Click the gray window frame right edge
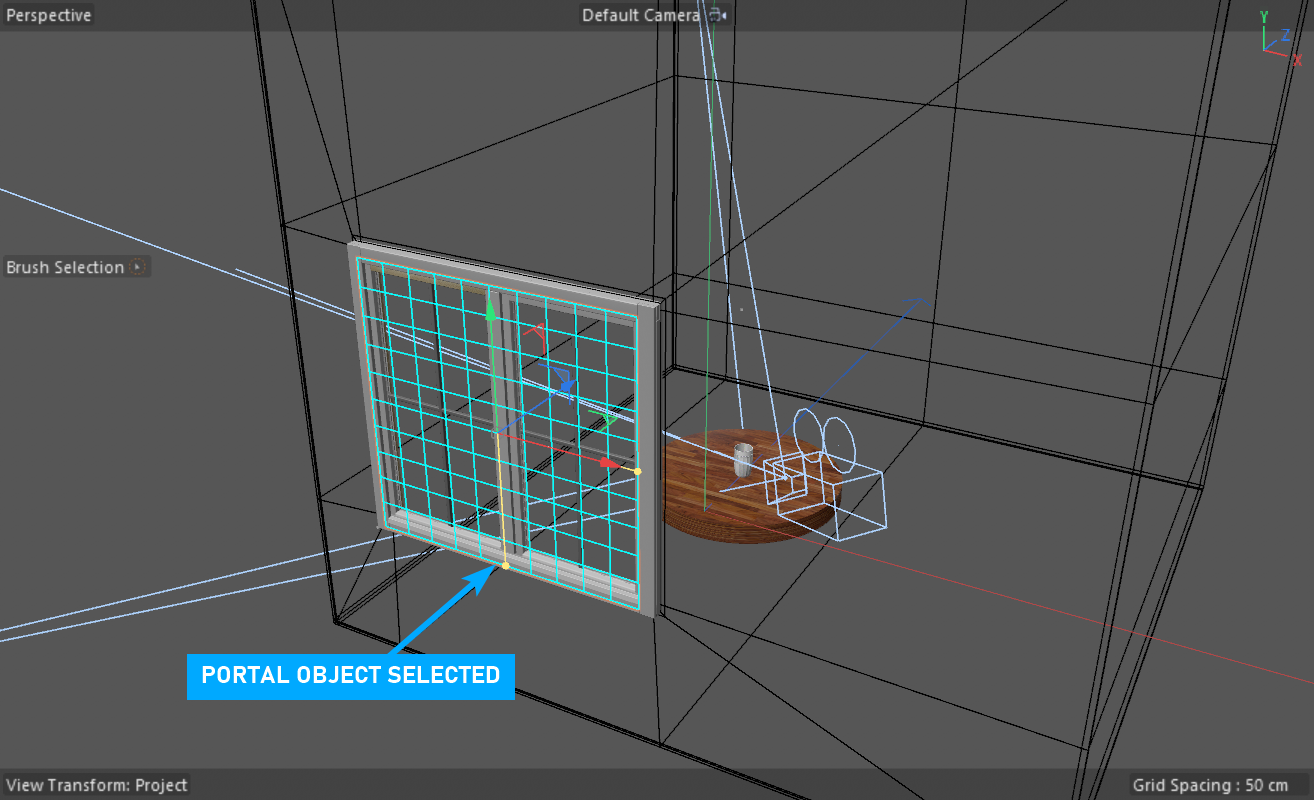 654,460
